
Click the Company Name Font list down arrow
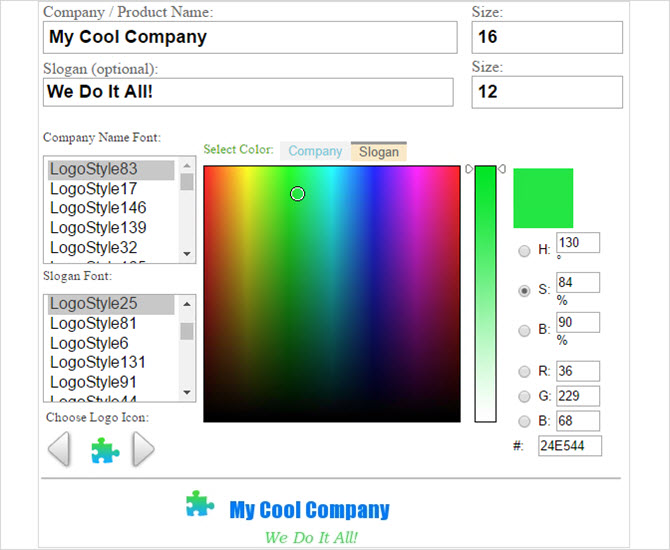click(x=187, y=254)
